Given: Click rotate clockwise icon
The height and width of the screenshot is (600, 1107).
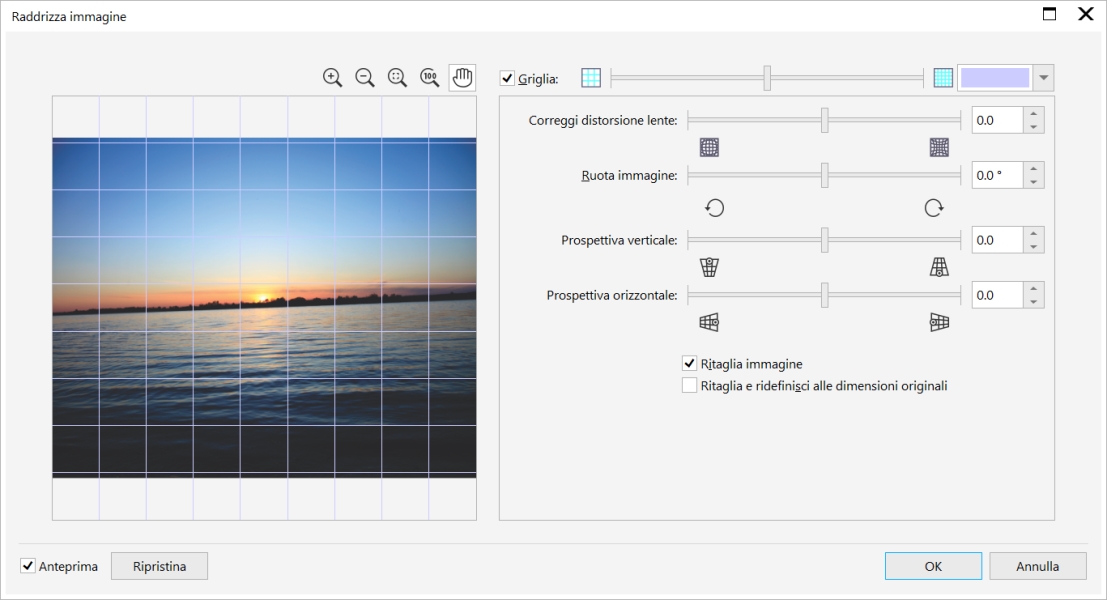Looking at the screenshot, I should tap(933, 208).
